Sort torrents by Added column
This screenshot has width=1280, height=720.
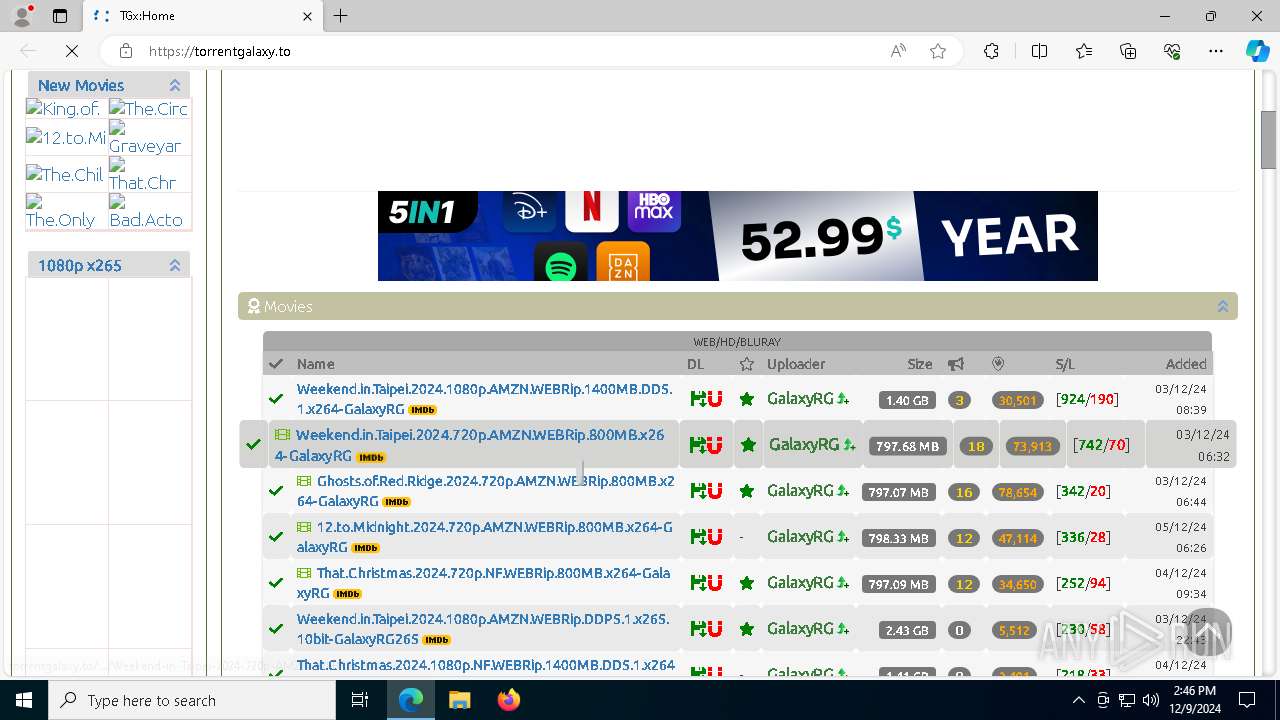[x=1186, y=364]
